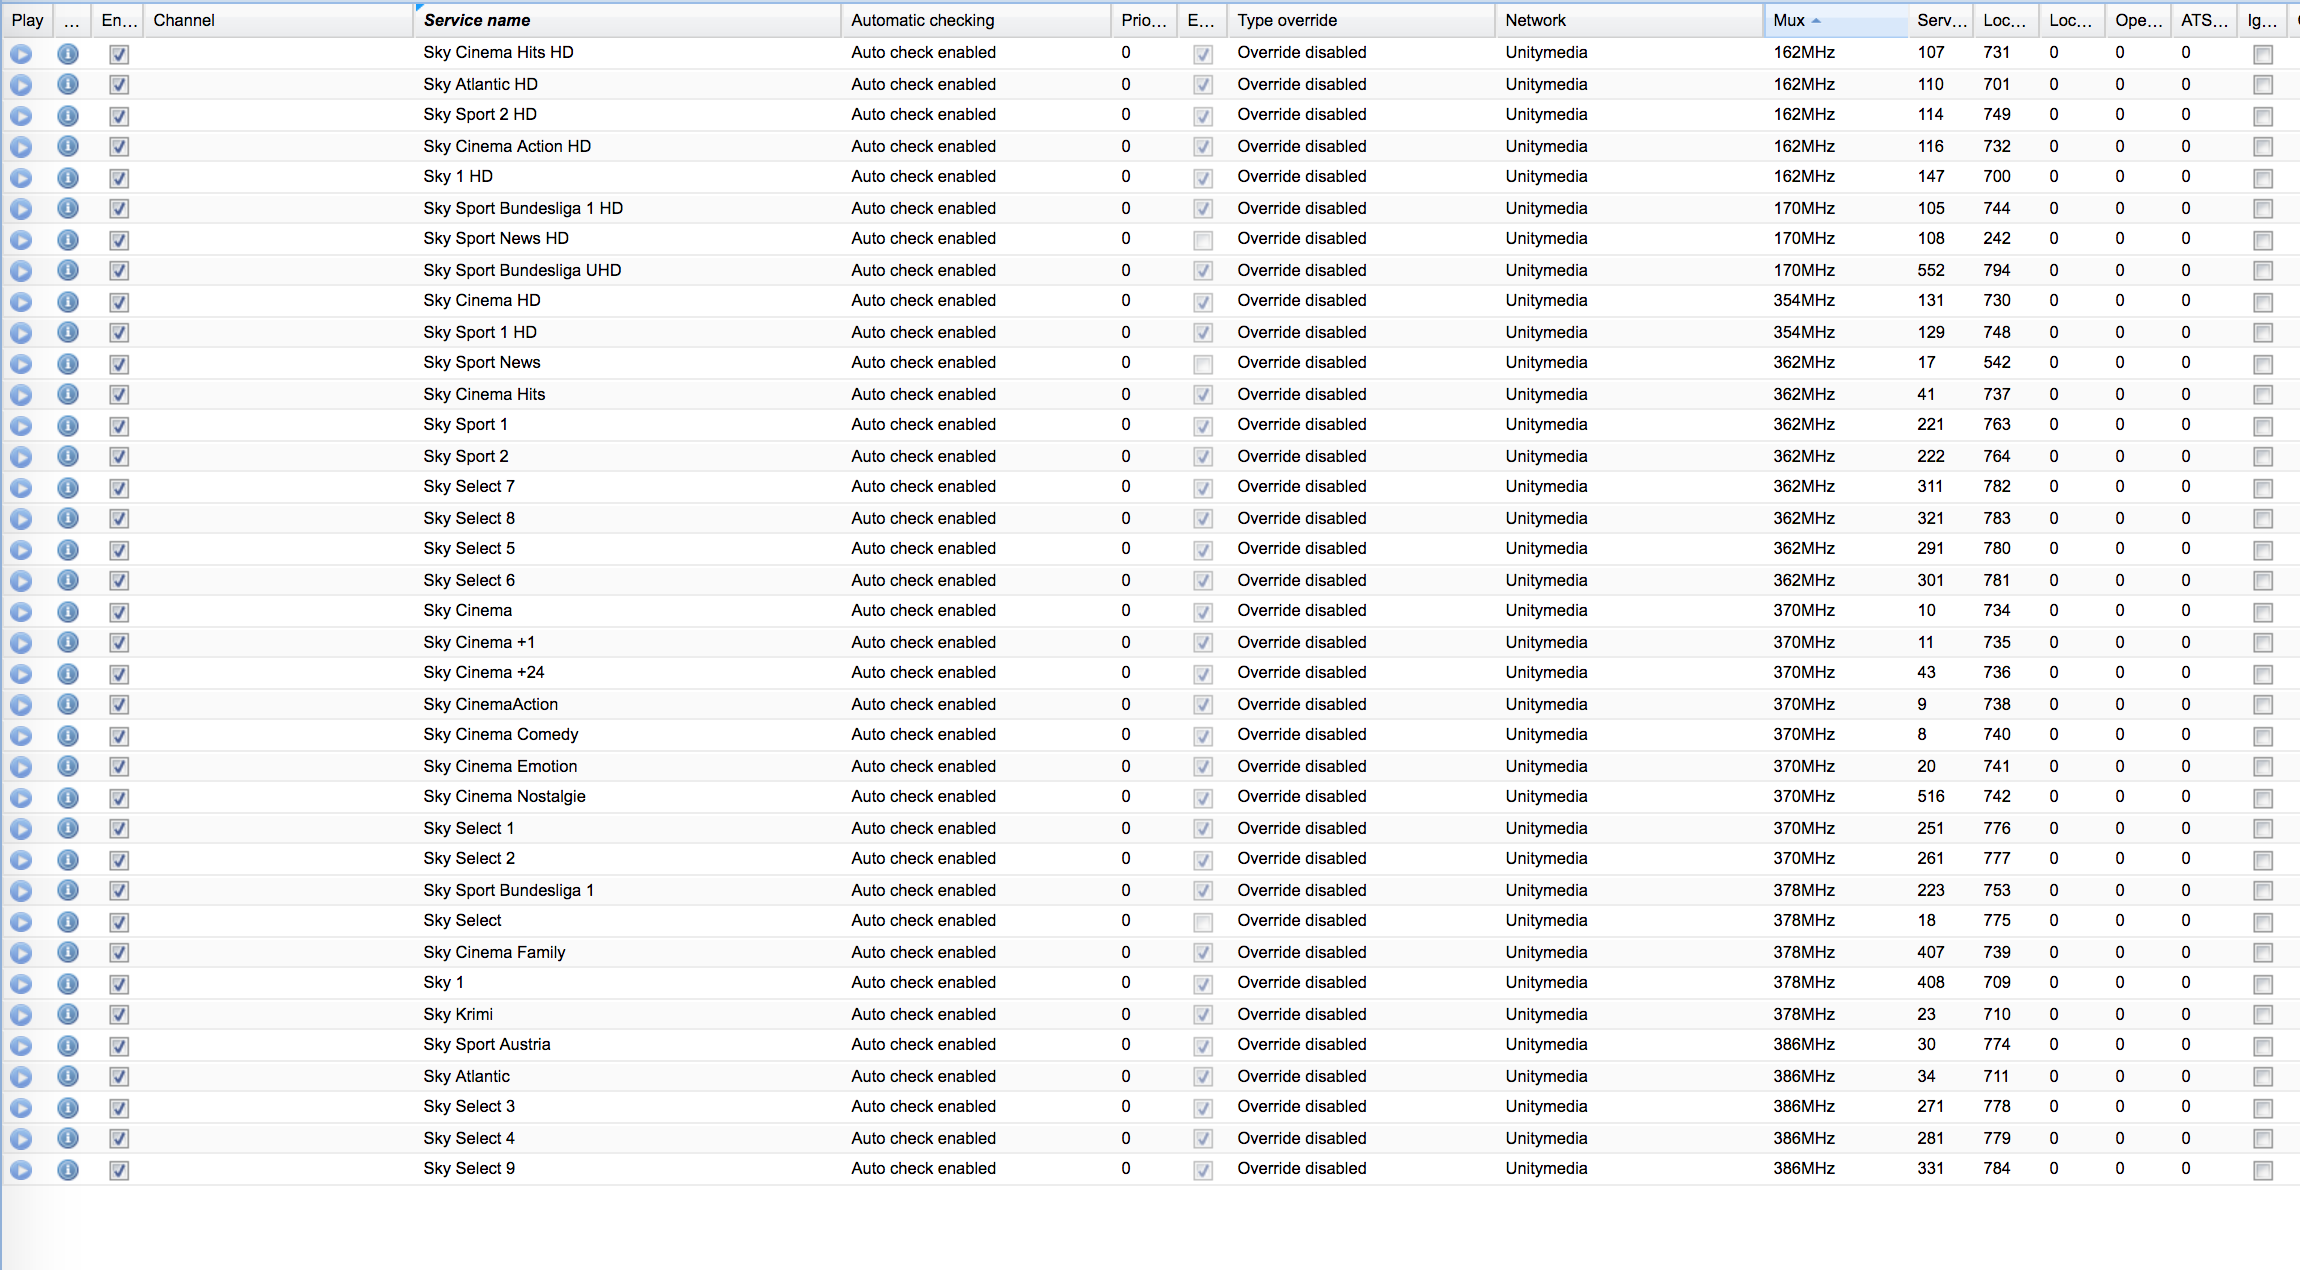Click Auto check enabled for Sky Cinema Hits HD
Image resolution: width=2300 pixels, height=1270 pixels.
coord(923,52)
